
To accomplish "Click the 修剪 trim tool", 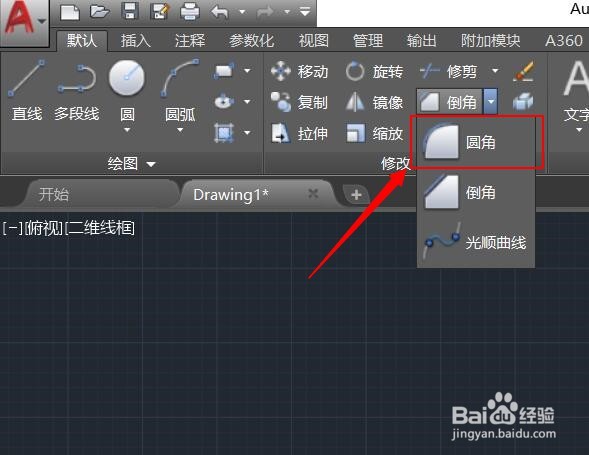I will point(449,71).
